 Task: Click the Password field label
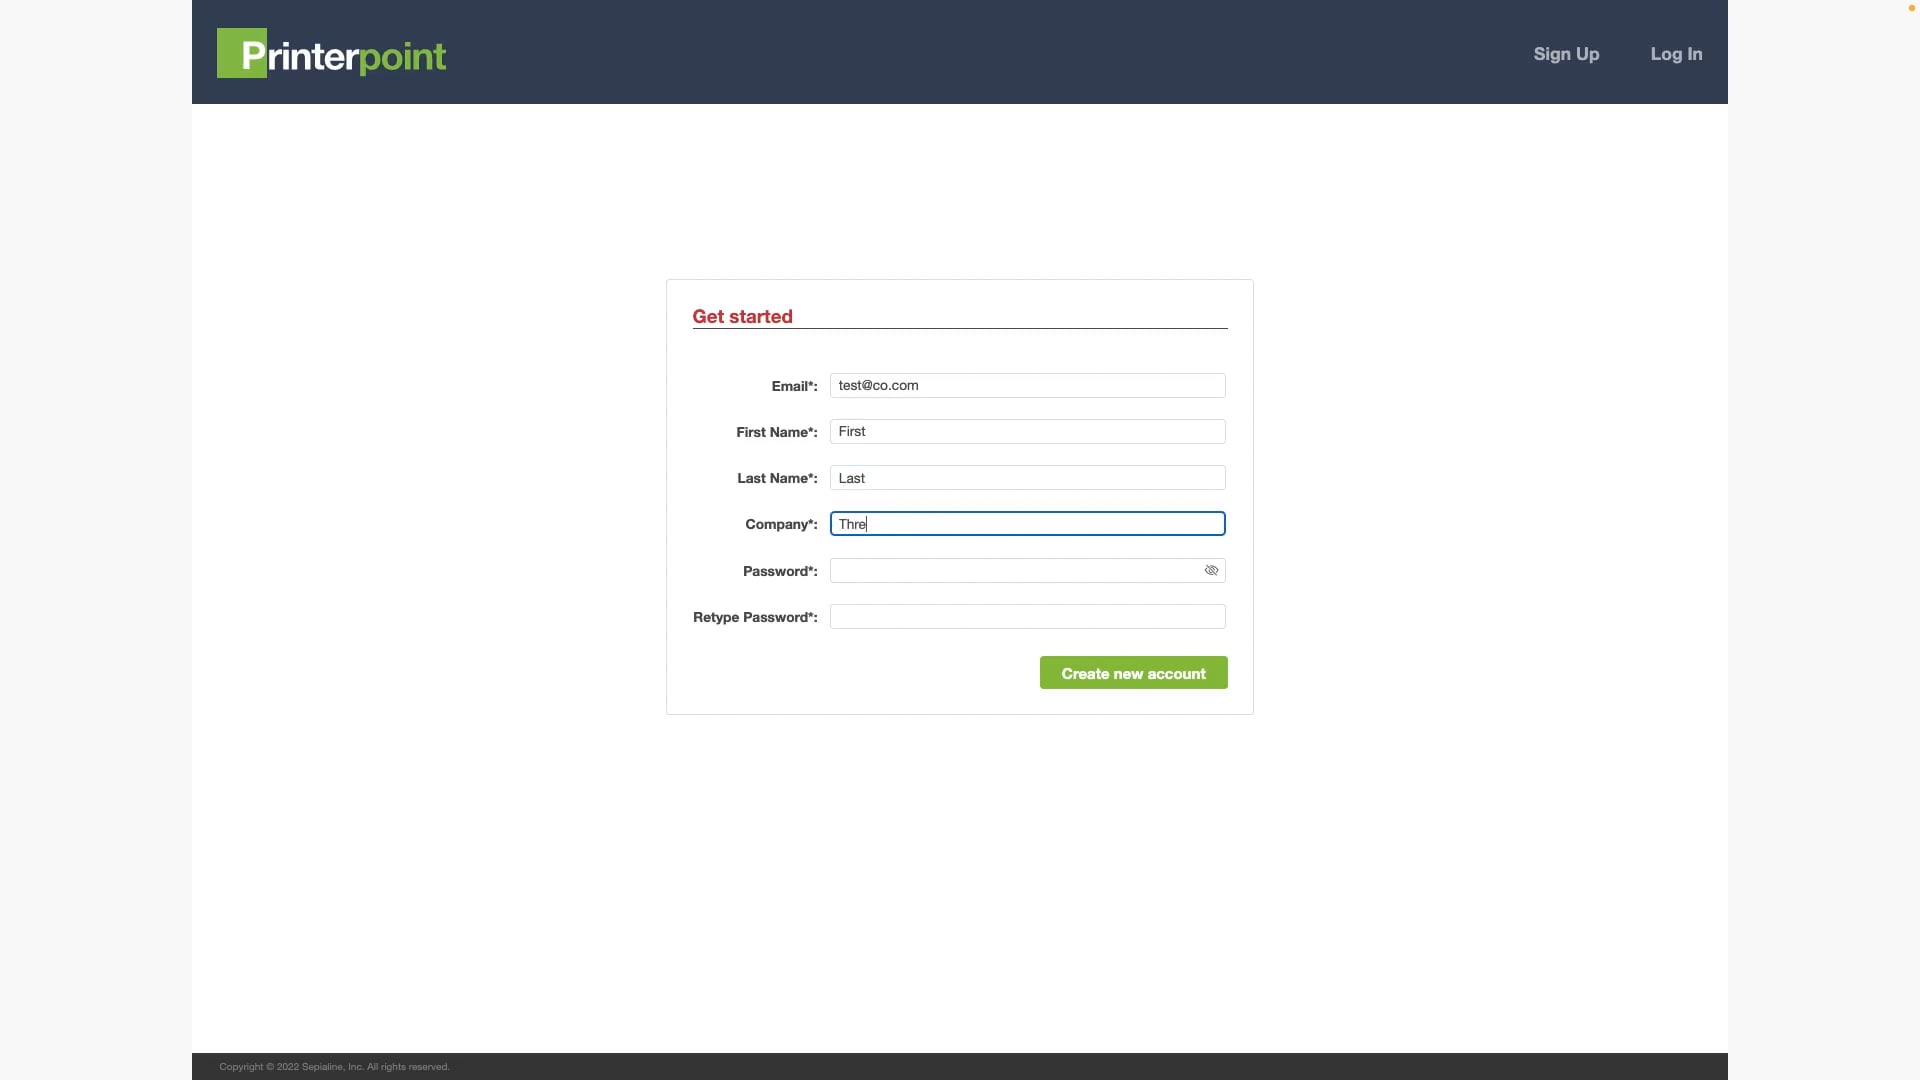point(779,571)
